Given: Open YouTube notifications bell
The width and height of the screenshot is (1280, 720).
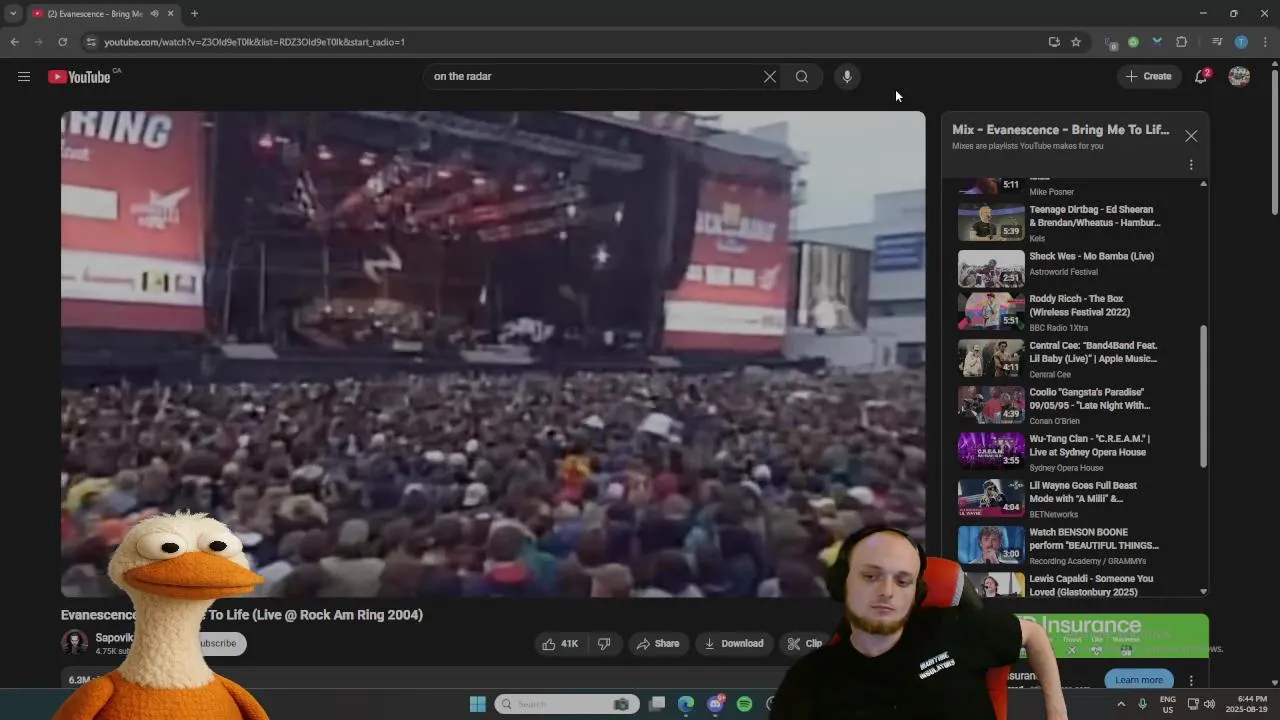Looking at the screenshot, I should [x=1201, y=76].
